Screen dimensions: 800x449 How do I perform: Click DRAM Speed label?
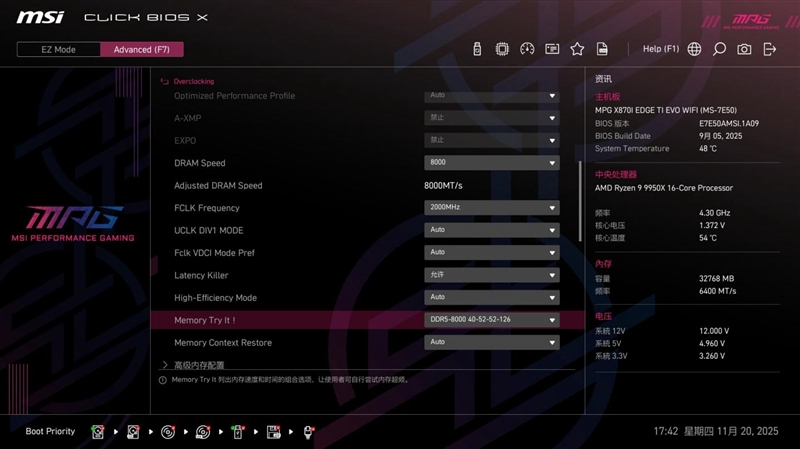(x=199, y=163)
